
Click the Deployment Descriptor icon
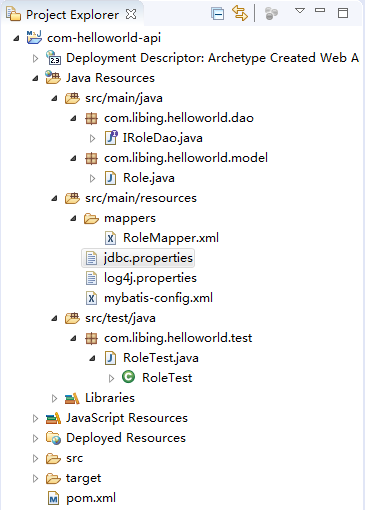(53, 57)
